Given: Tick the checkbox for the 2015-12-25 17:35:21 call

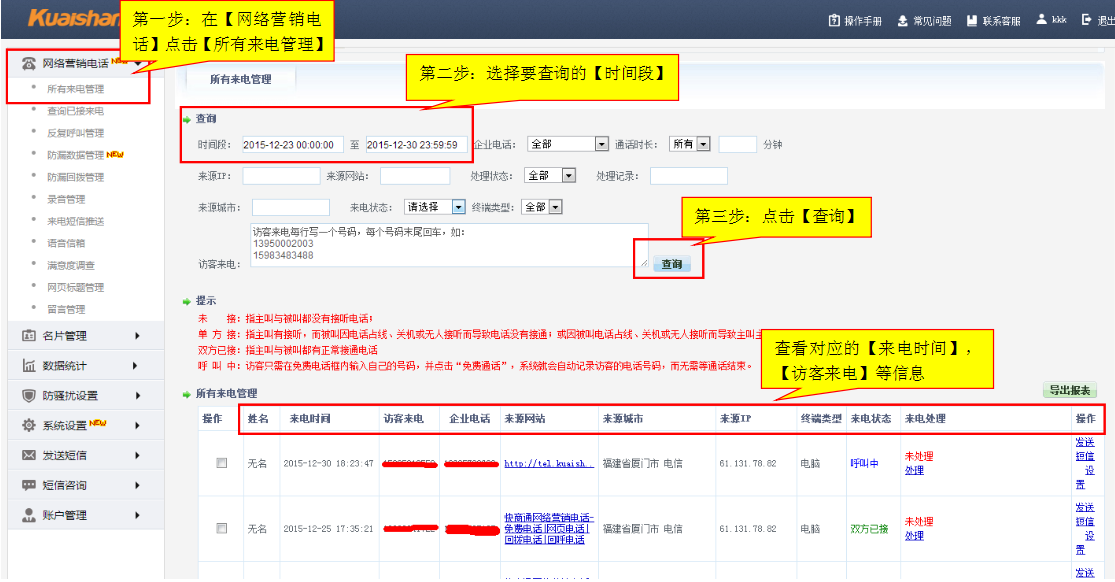Looking at the screenshot, I should pyautogui.click(x=222, y=528).
